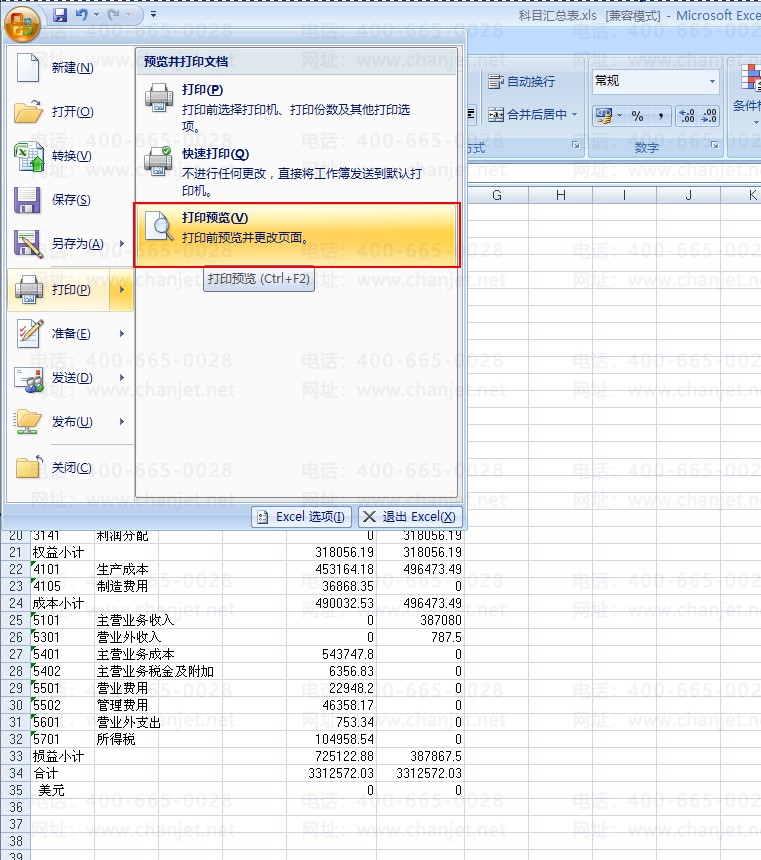This screenshot has height=860, width=761.
Task: Expand the Prepare (准备) submenu arrow
Action: 122,333
